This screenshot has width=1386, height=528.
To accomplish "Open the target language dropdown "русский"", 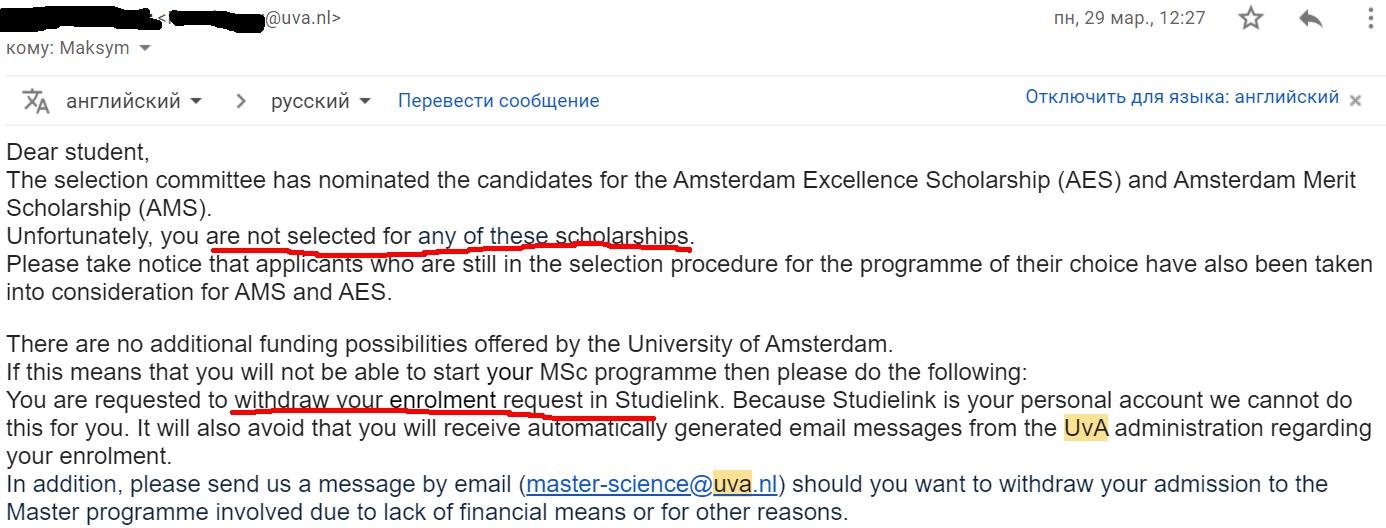I will (x=320, y=101).
